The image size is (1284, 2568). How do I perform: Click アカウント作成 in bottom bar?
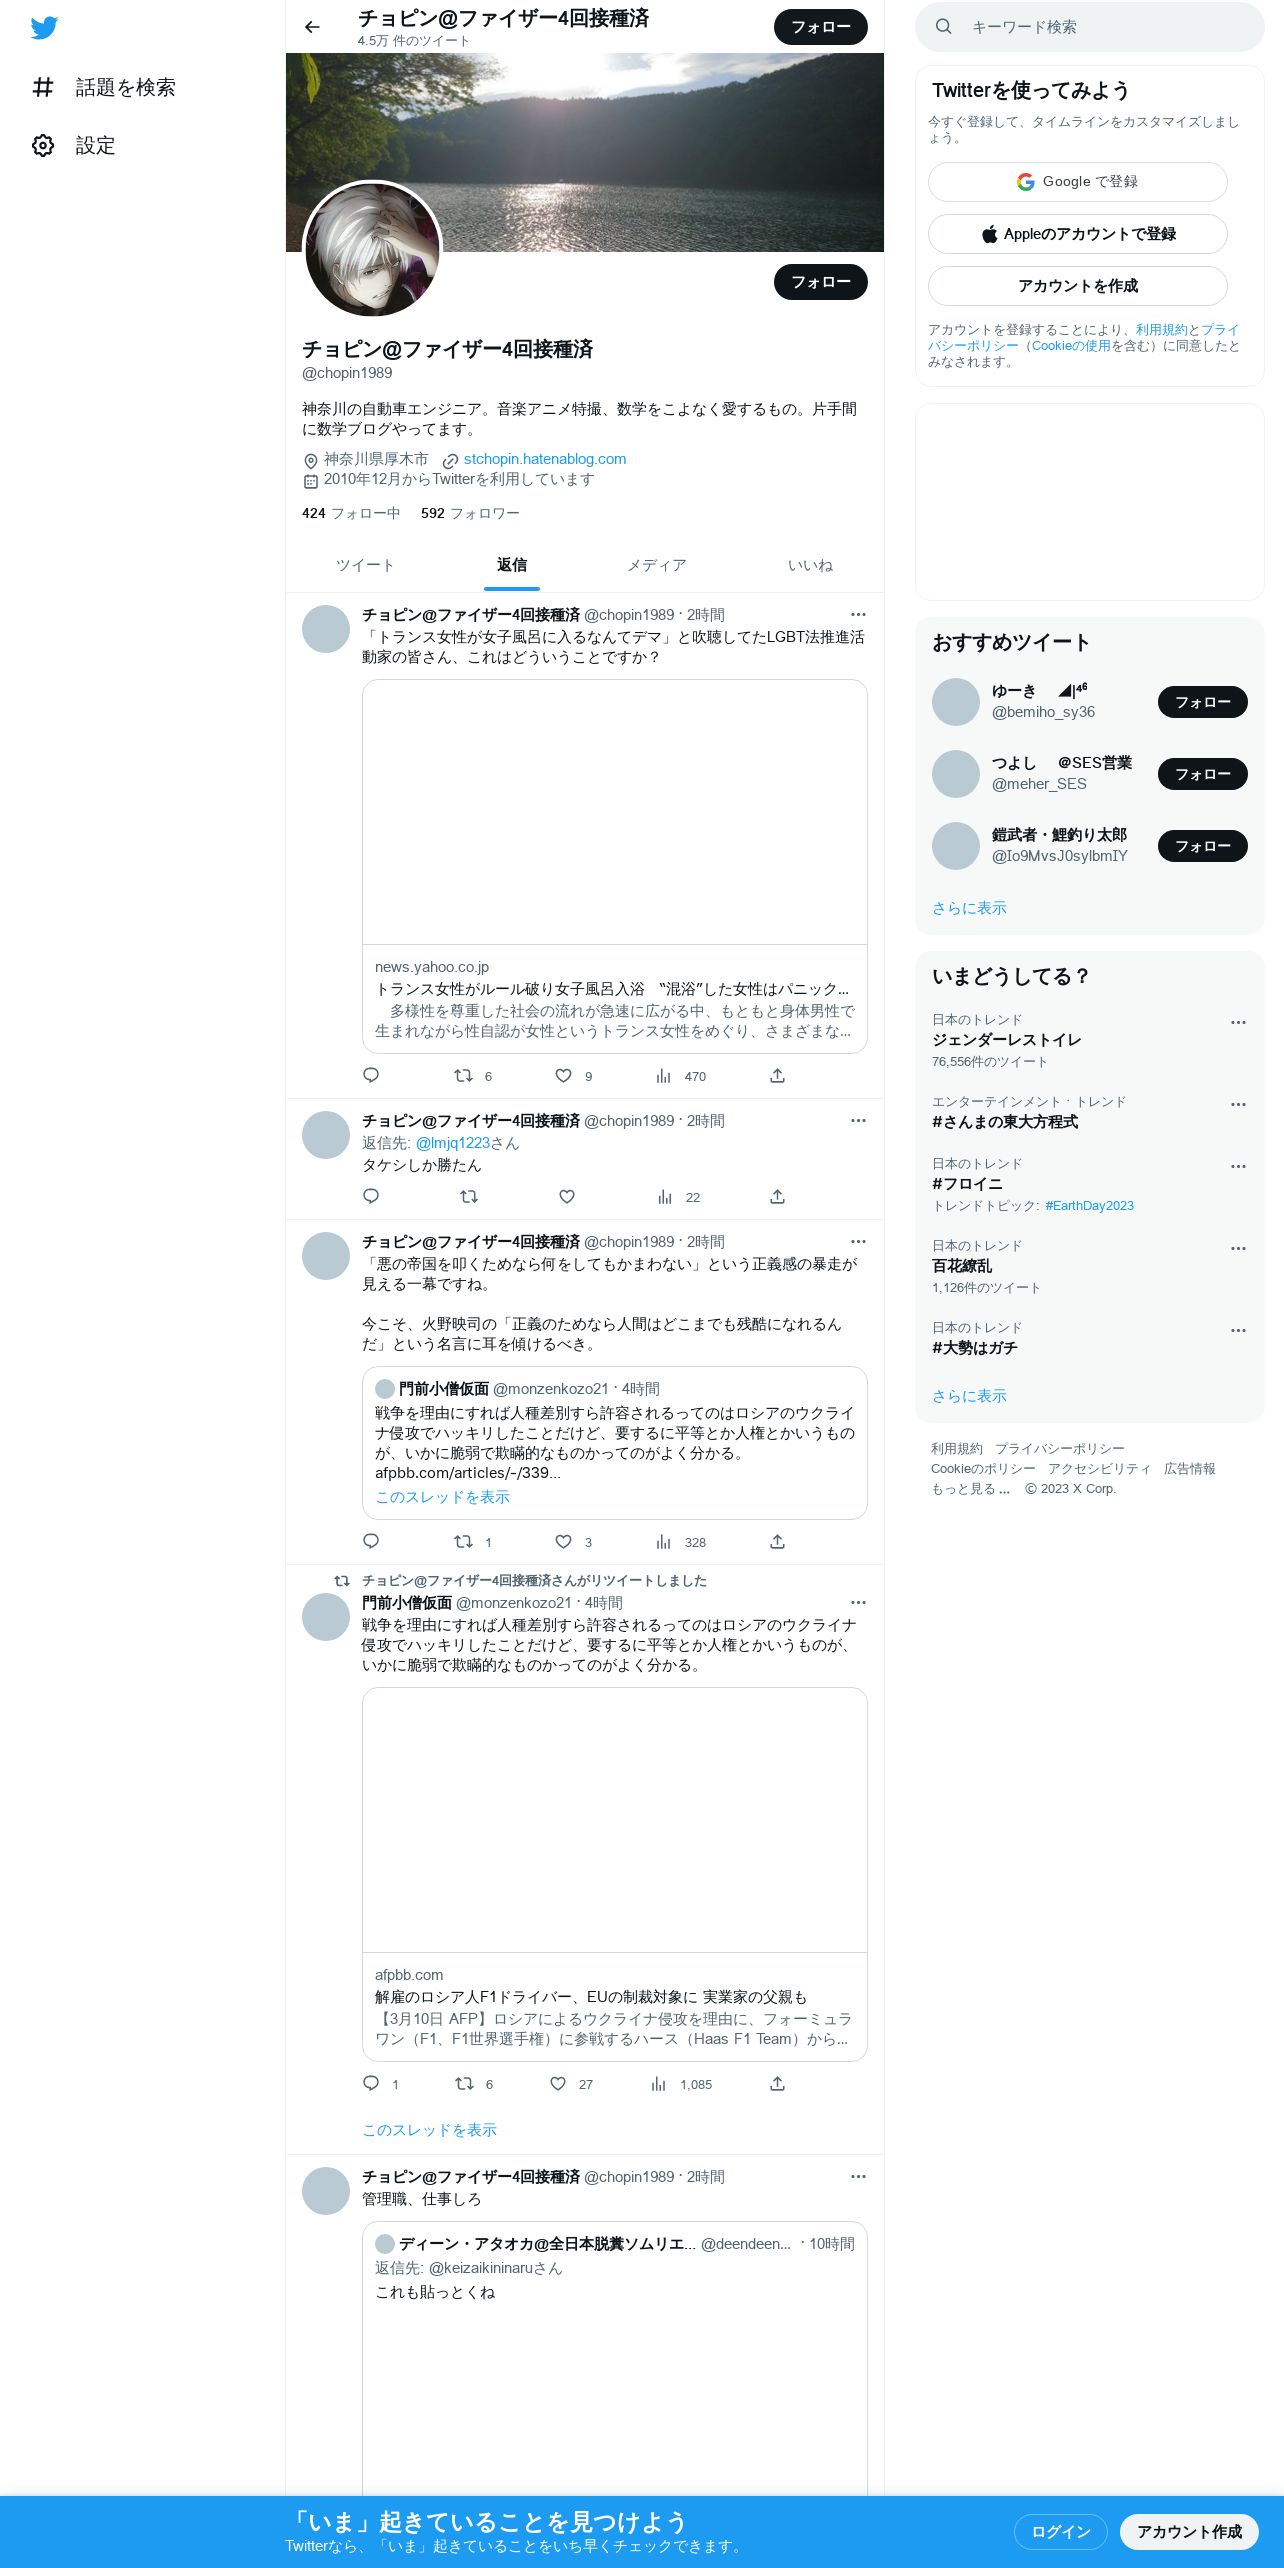click(x=1189, y=2531)
